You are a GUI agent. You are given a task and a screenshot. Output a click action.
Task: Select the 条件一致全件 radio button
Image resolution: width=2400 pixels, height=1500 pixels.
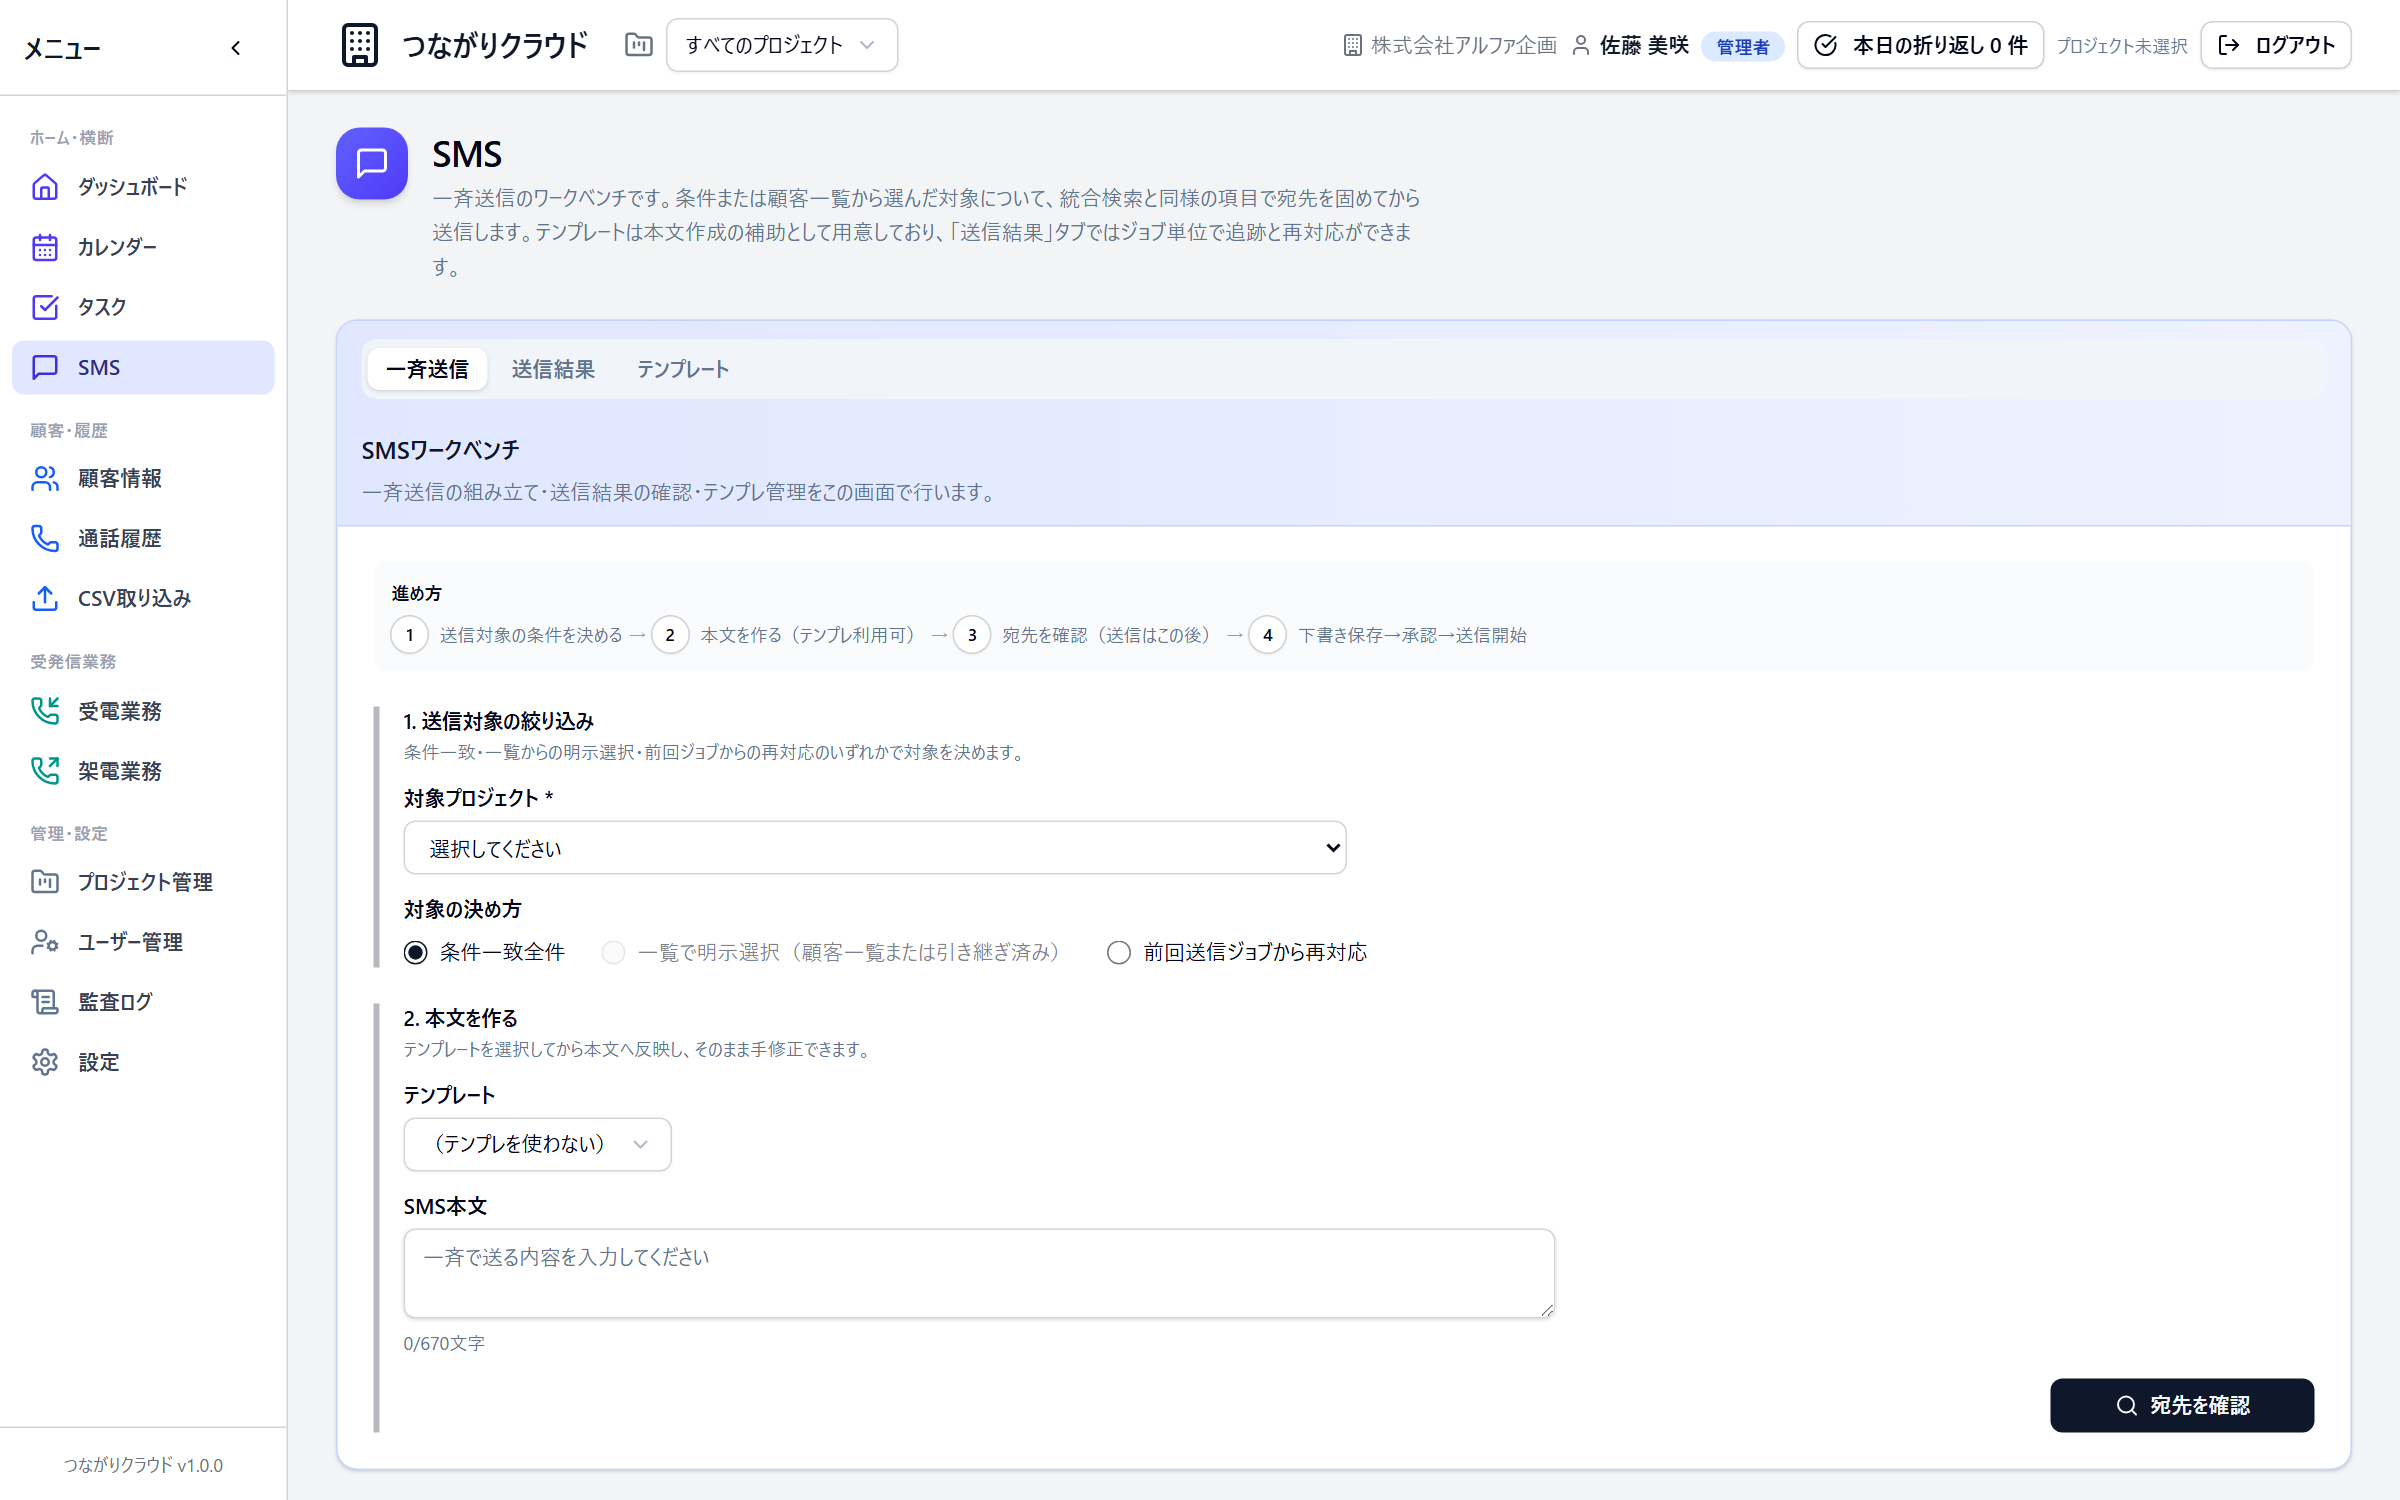pos(415,953)
